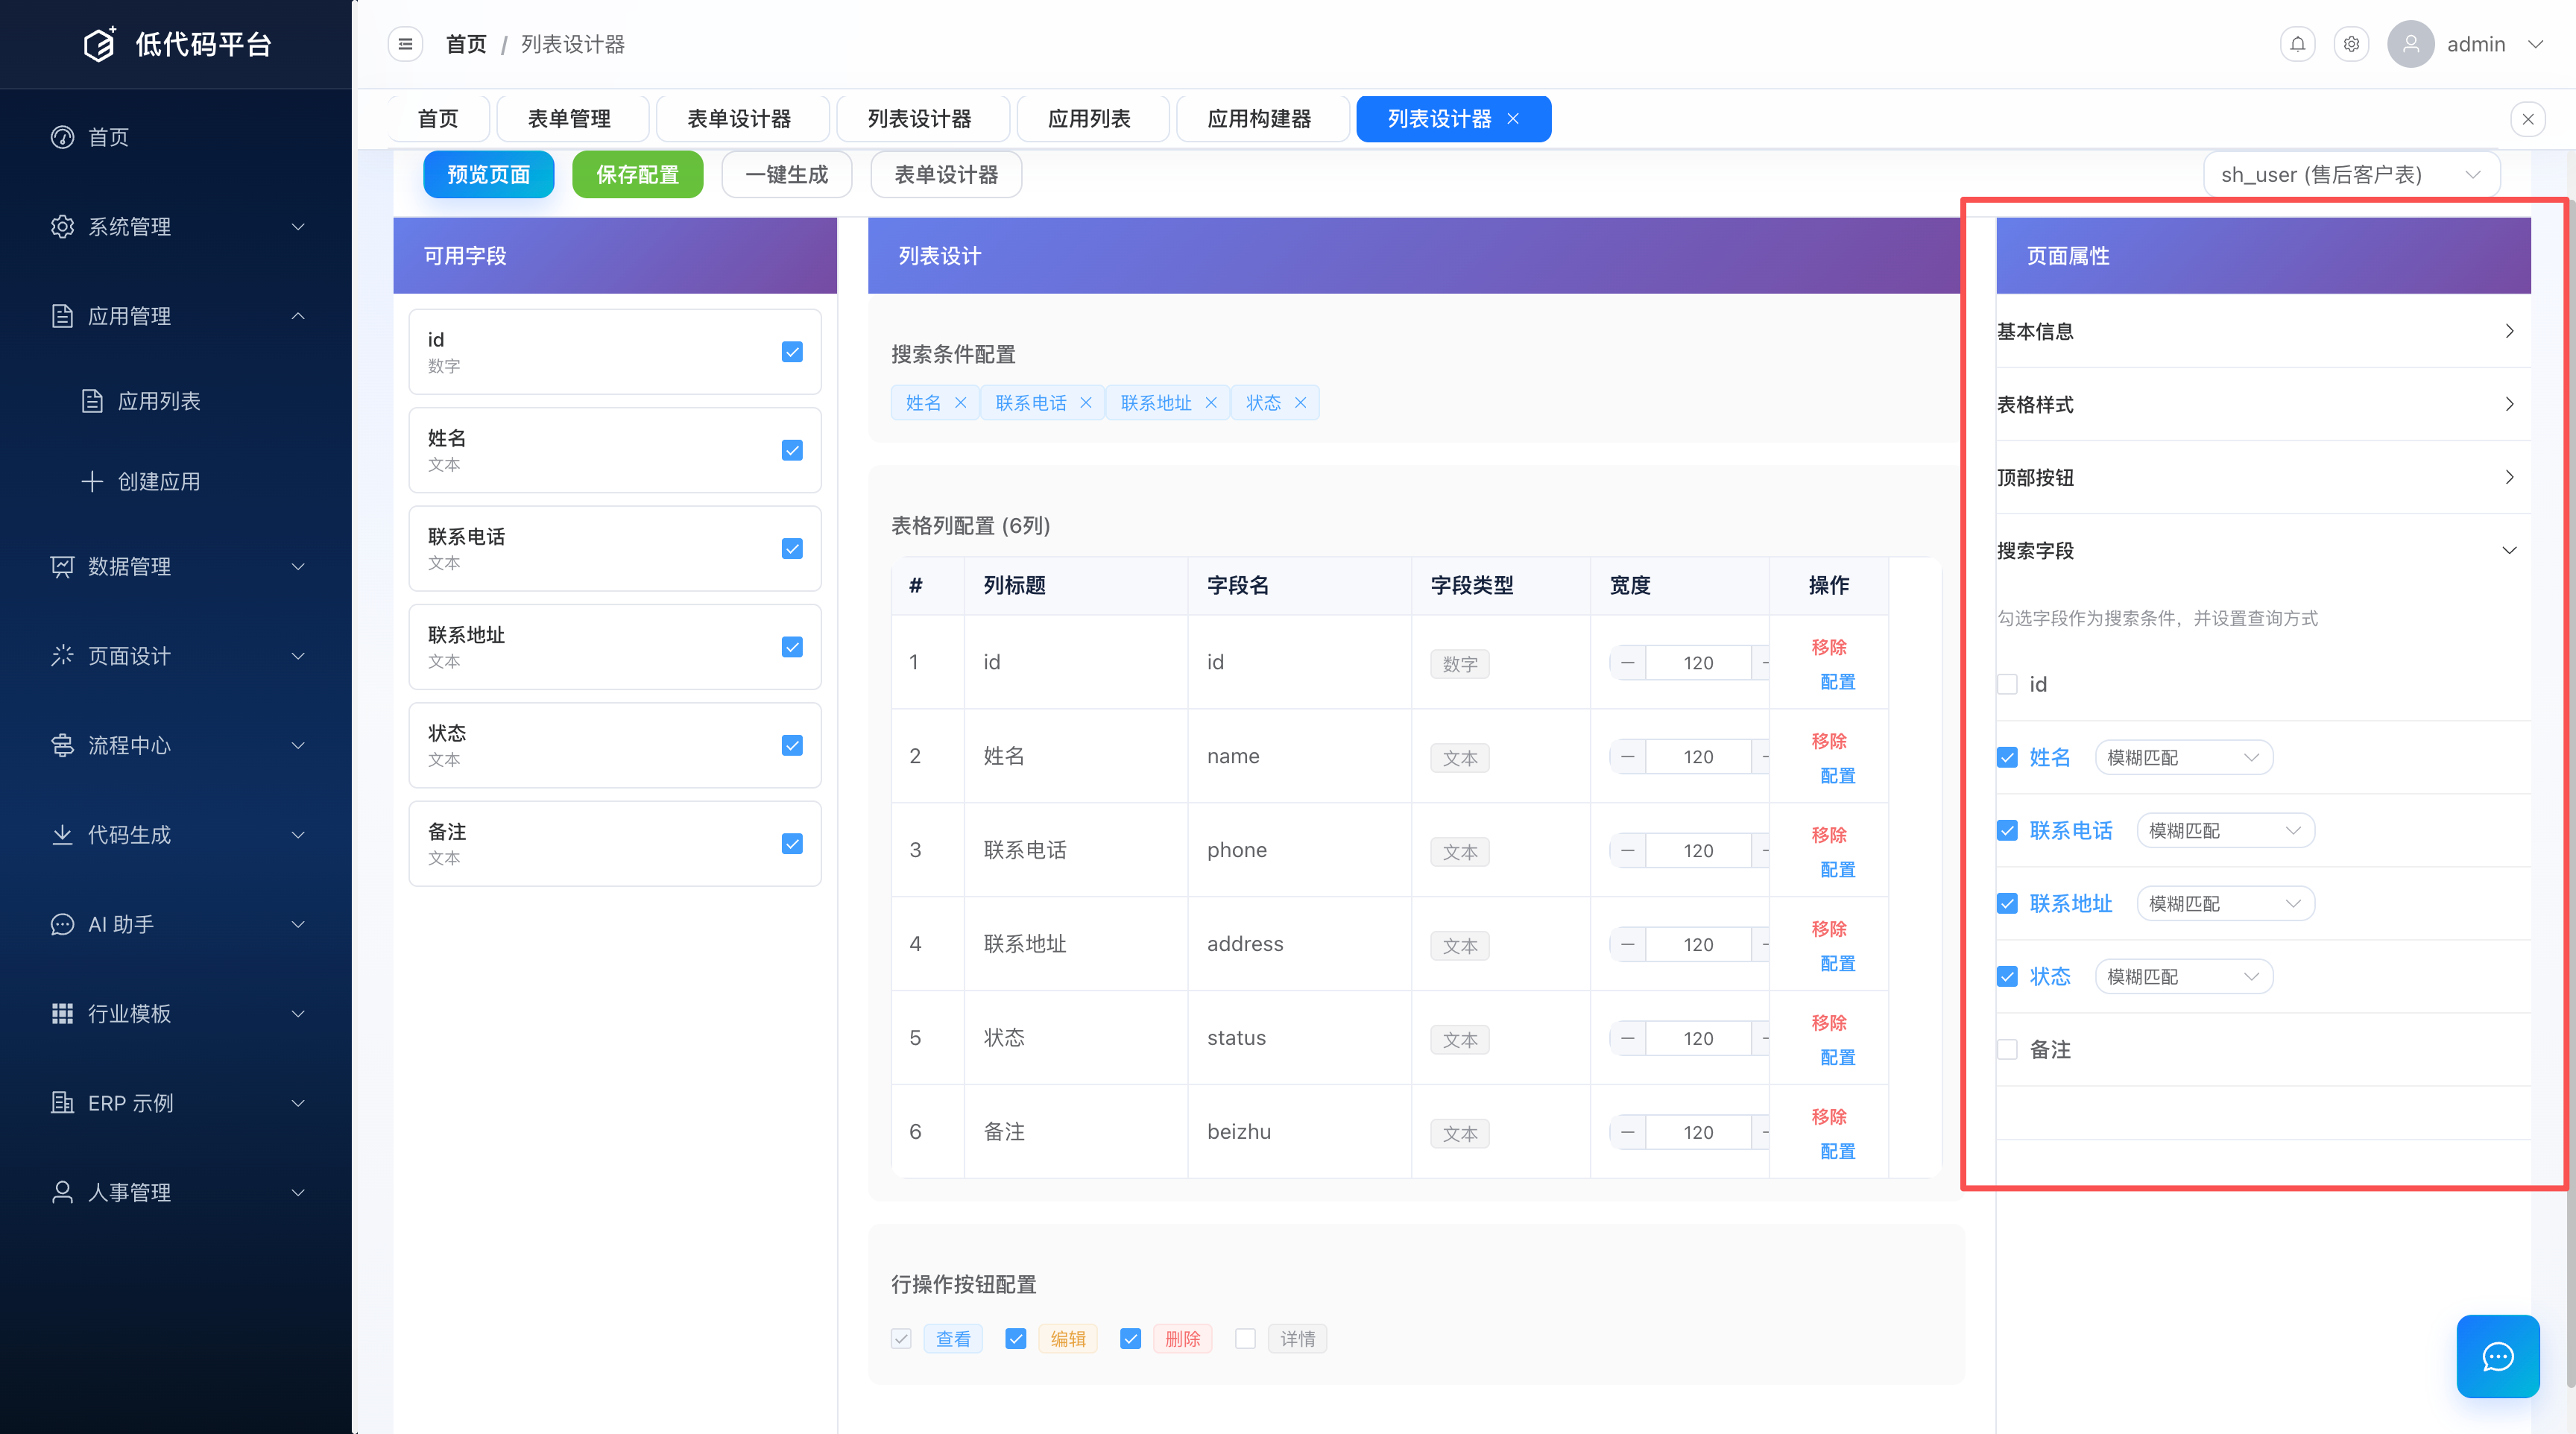Expand the 基本信息 section
The height and width of the screenshot is (1434, 2576).
(x=2263, y=331)
